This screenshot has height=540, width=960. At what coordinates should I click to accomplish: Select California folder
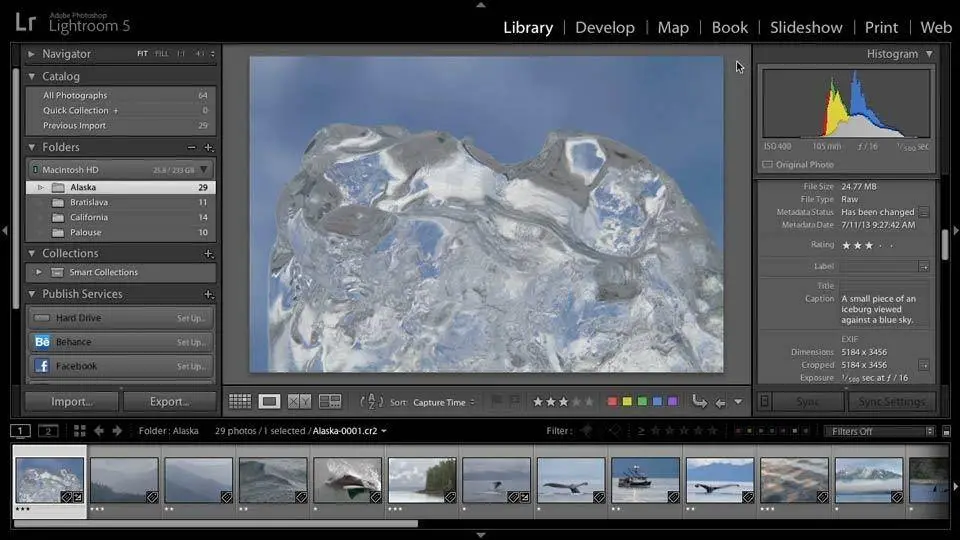121,217
